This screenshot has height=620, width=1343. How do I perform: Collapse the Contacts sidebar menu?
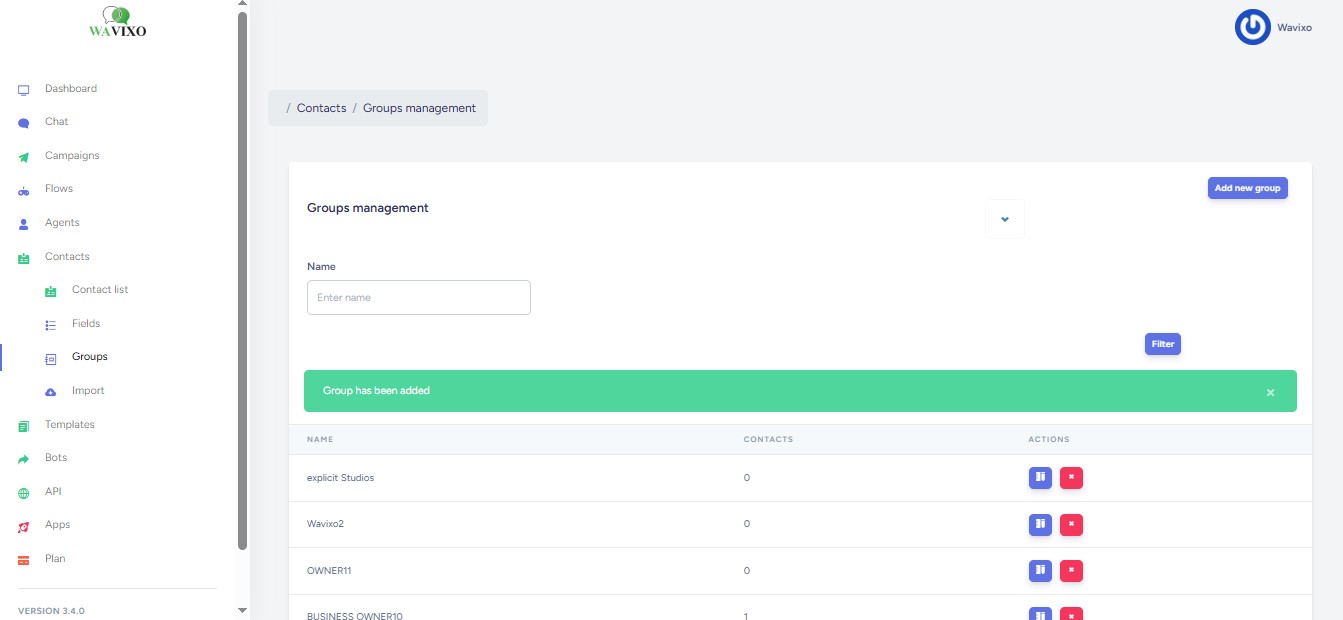coord(67,257)
